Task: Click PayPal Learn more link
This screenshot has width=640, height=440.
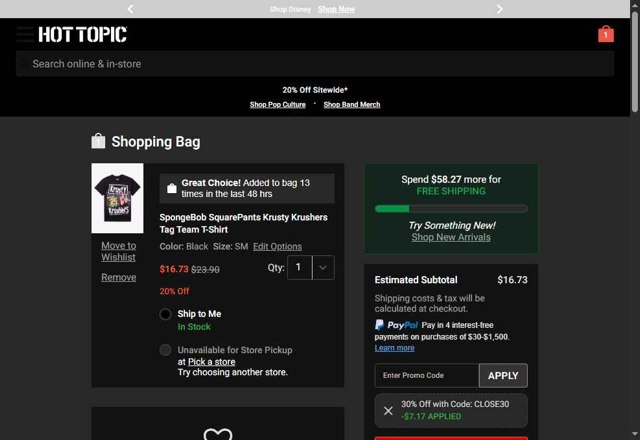Action: (x=395, y=348)
